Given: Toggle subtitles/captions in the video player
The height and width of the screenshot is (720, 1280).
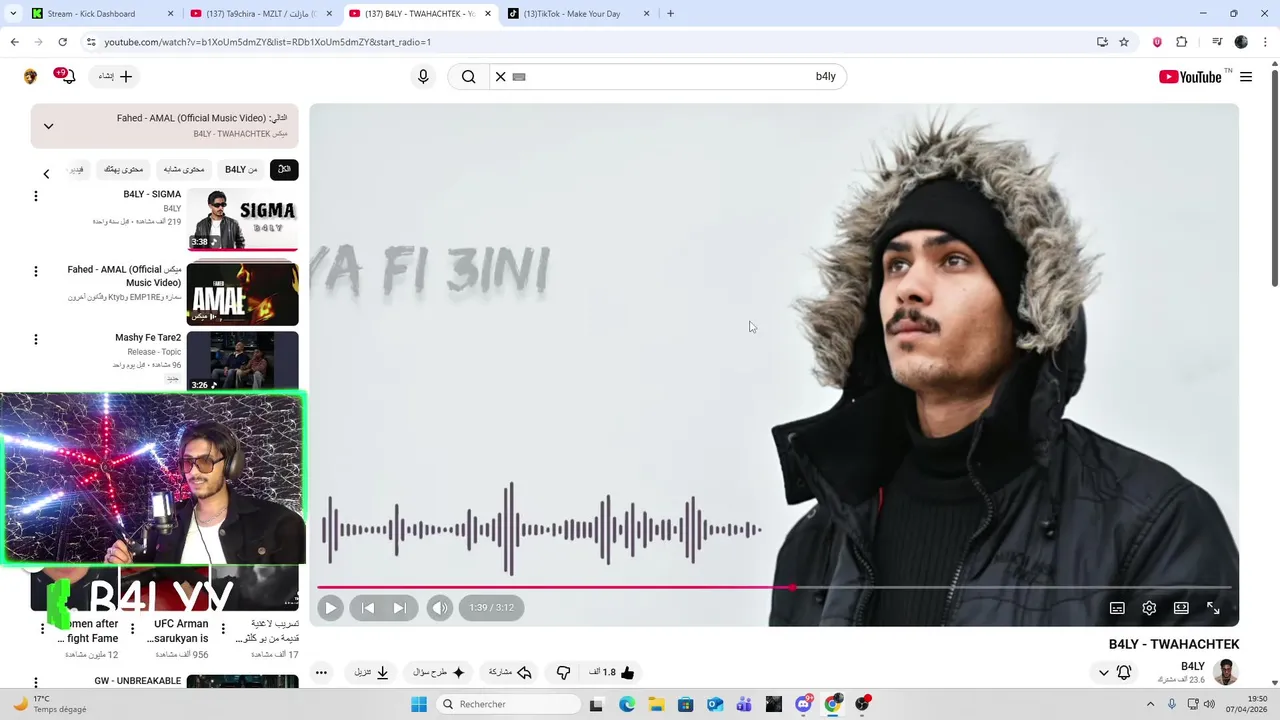Looking at the screenshot, I should tap(1117, 608).
